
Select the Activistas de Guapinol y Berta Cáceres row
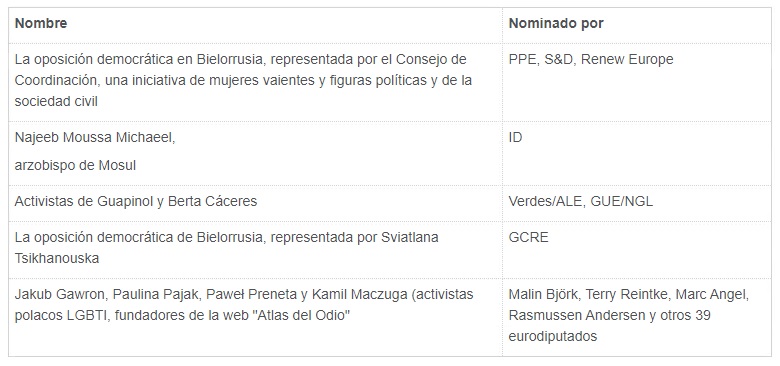click(390, 202)
